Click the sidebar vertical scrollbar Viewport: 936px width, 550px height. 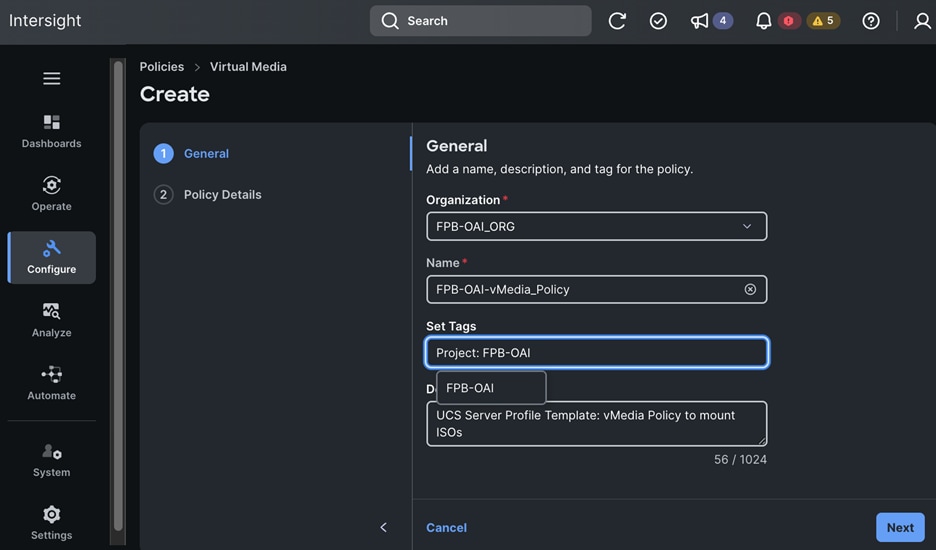tap(118, 296)
